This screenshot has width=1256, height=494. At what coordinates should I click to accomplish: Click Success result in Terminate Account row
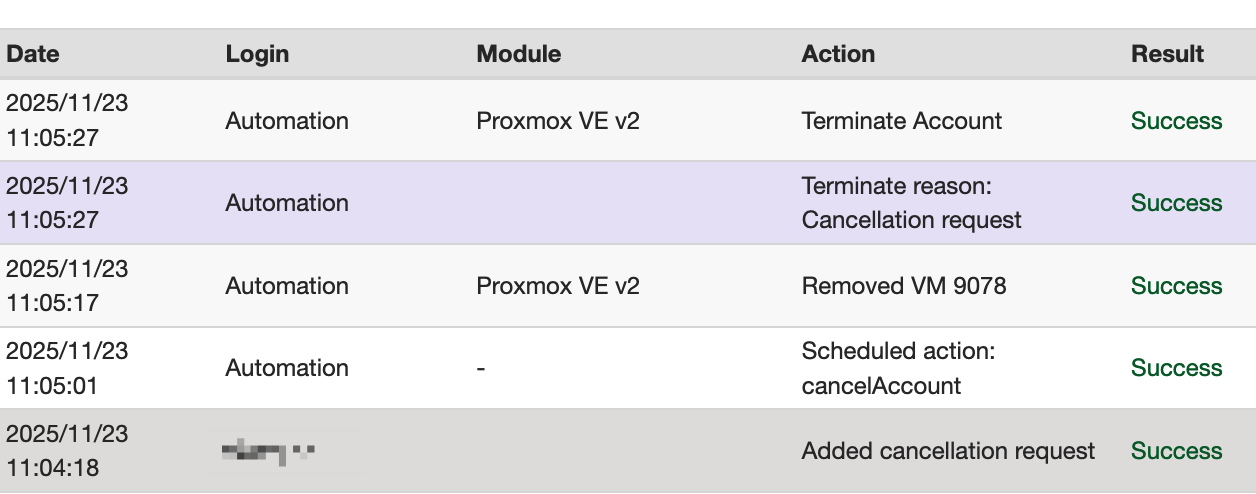point(1176,121)
